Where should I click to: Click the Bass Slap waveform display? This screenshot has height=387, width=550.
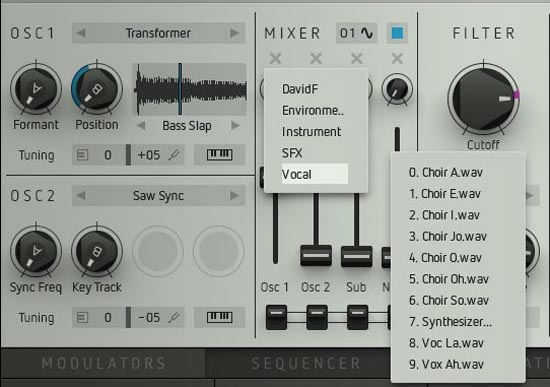click(x=190, y=89)
